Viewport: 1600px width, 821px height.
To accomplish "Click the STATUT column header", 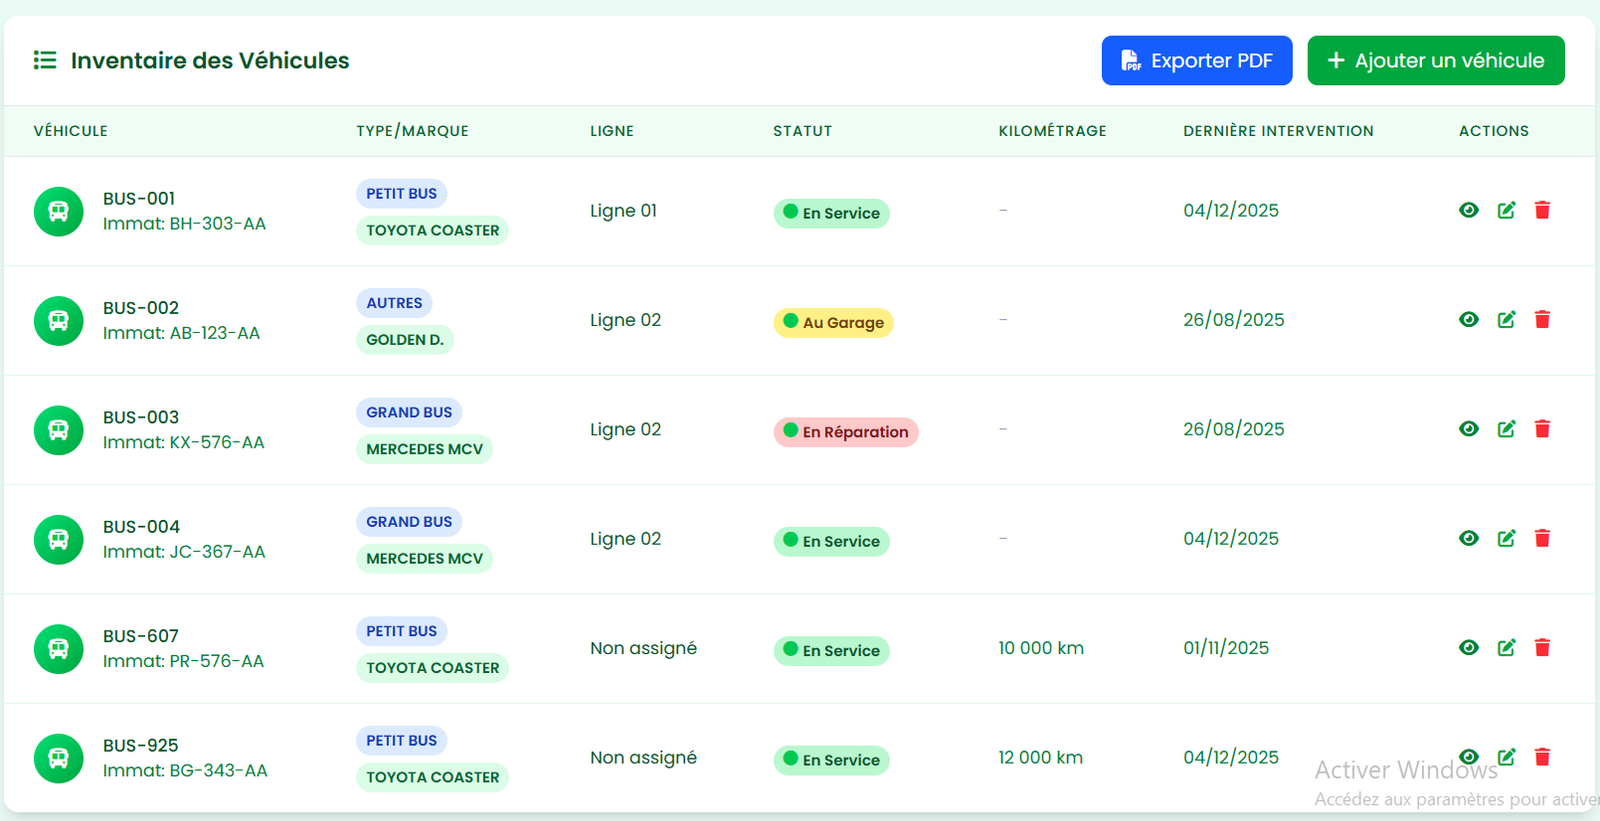I will pyautogui.click(x=802, y=131).
